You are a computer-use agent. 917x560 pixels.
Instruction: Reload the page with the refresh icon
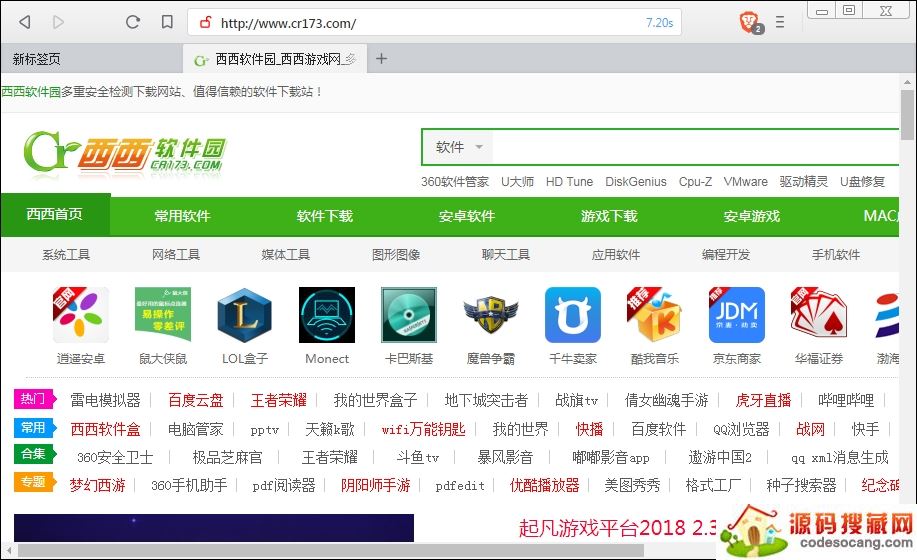point(133,22)
